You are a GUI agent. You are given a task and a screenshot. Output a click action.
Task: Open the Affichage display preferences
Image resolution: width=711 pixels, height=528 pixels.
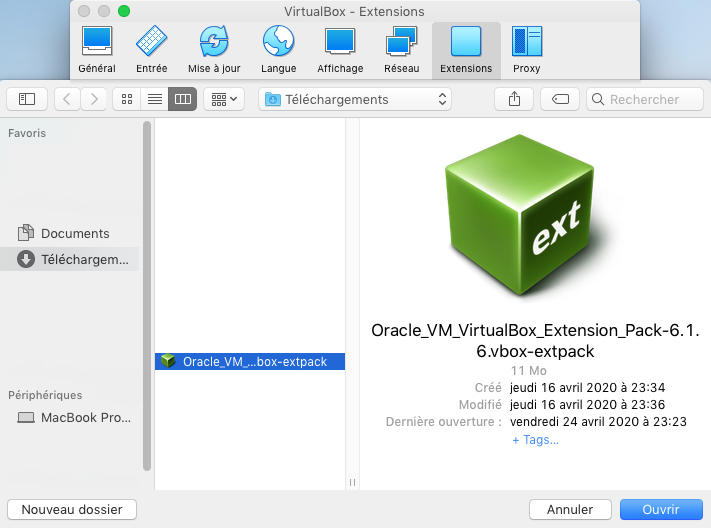(x=340, y=50)
